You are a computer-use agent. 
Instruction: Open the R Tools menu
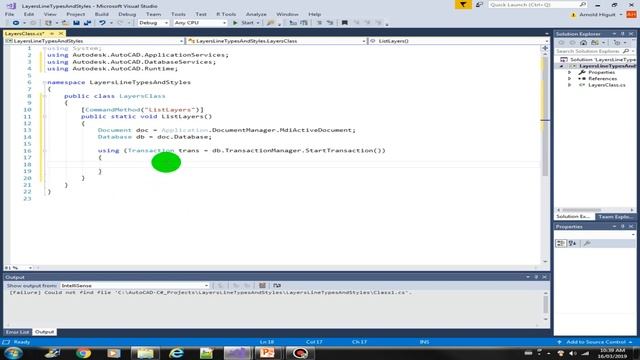coord(226,14)
